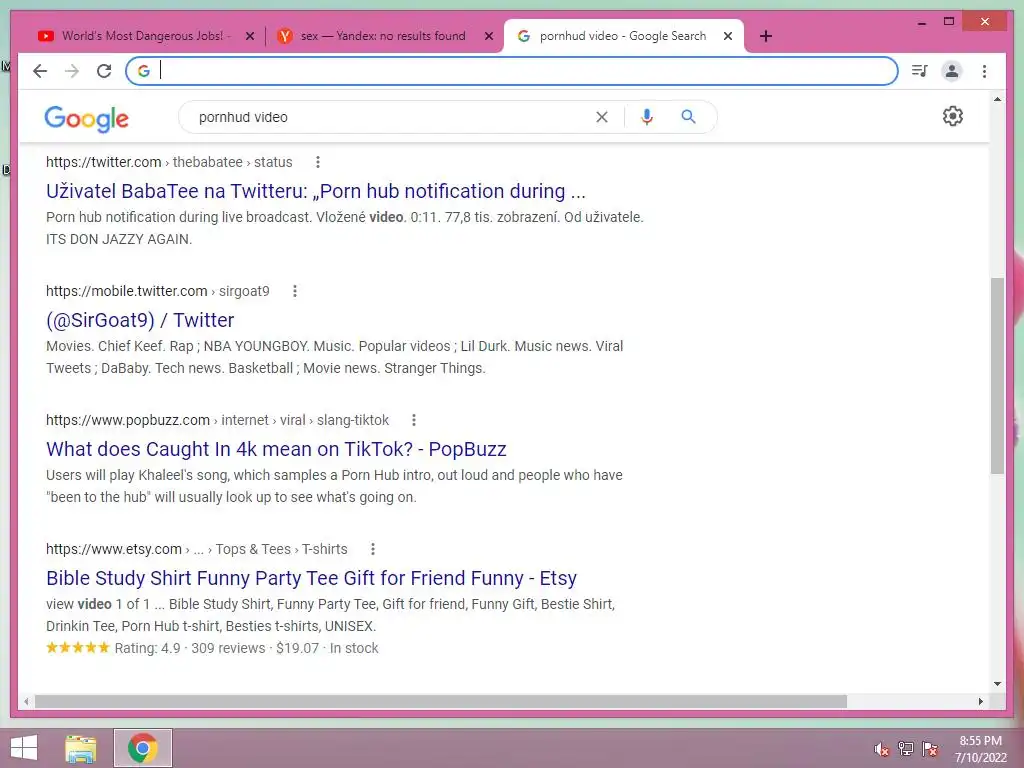
Task: Open the Bible Study Shirt Etsy result
Action: pyautogui.click(x=312, y=578)
